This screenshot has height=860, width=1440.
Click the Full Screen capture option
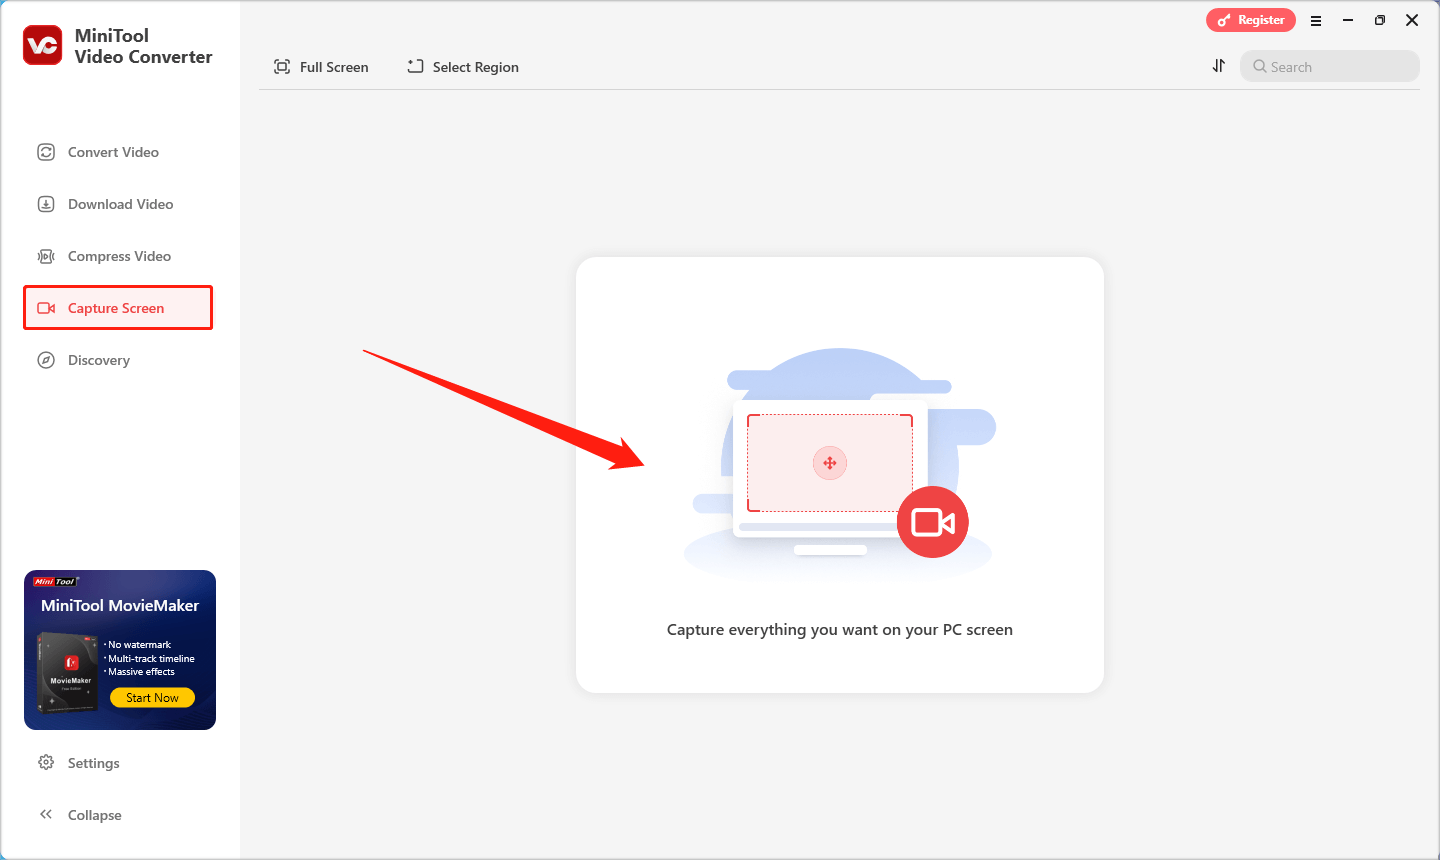point(321,67)
